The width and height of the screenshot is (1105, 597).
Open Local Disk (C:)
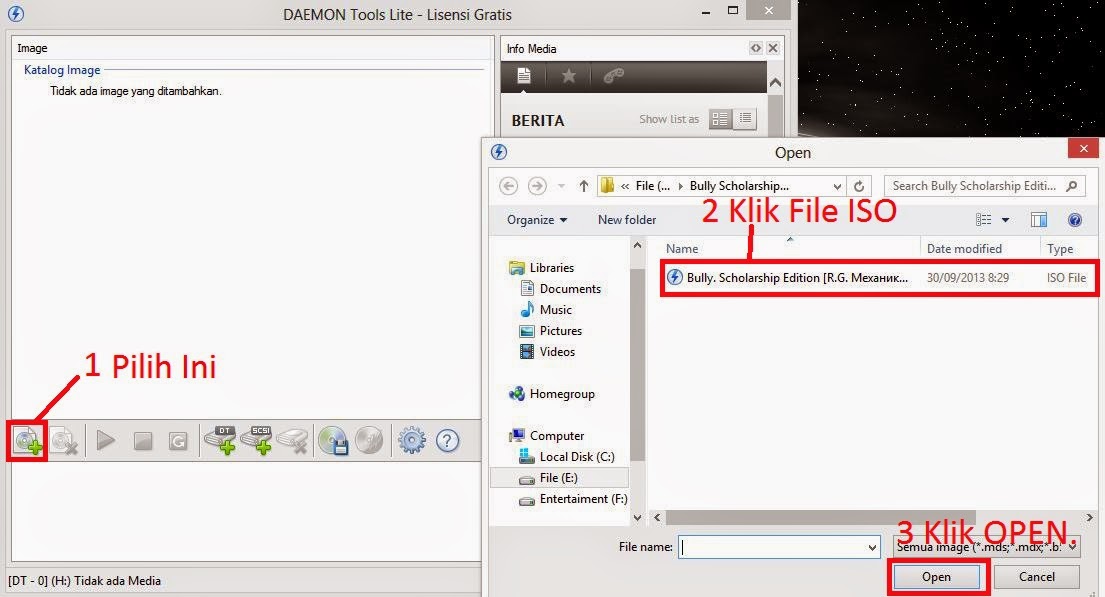point(576,457)
